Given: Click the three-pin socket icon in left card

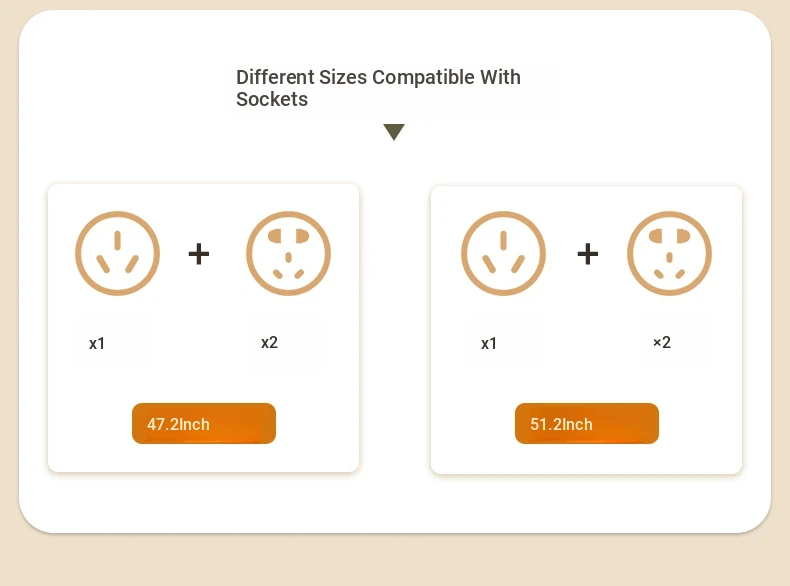Looking at the screenshot, I should [117, 253].
